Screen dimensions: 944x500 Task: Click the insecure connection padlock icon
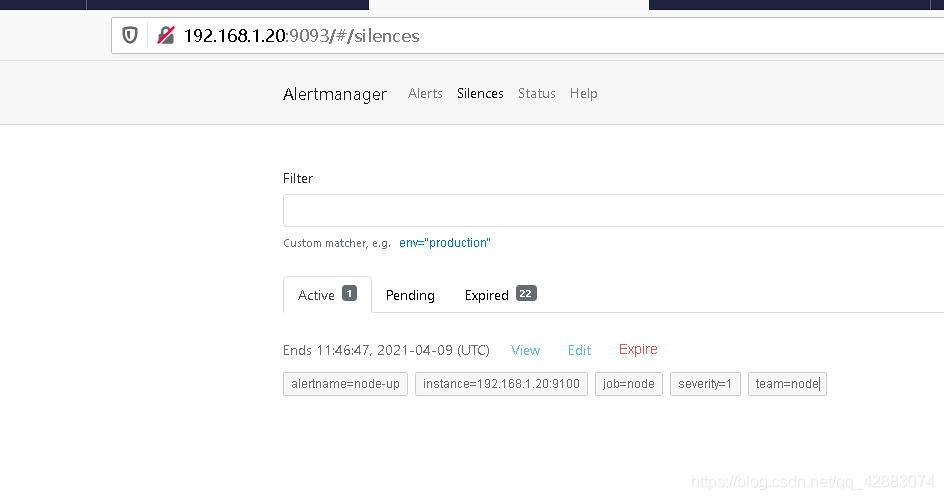coord(166,35)
